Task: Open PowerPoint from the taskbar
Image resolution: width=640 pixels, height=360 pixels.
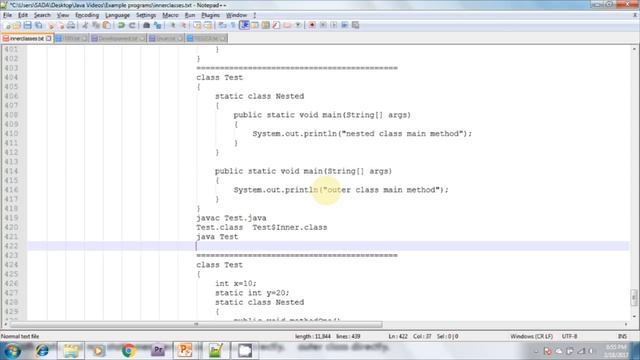Action: pos(184,351)
